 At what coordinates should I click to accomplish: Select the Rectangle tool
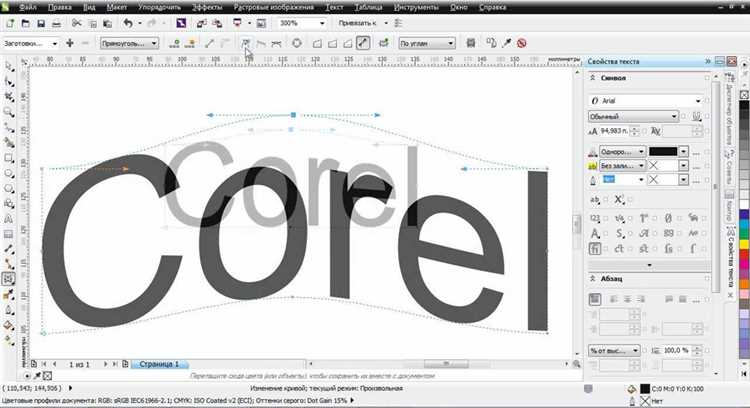9,158
